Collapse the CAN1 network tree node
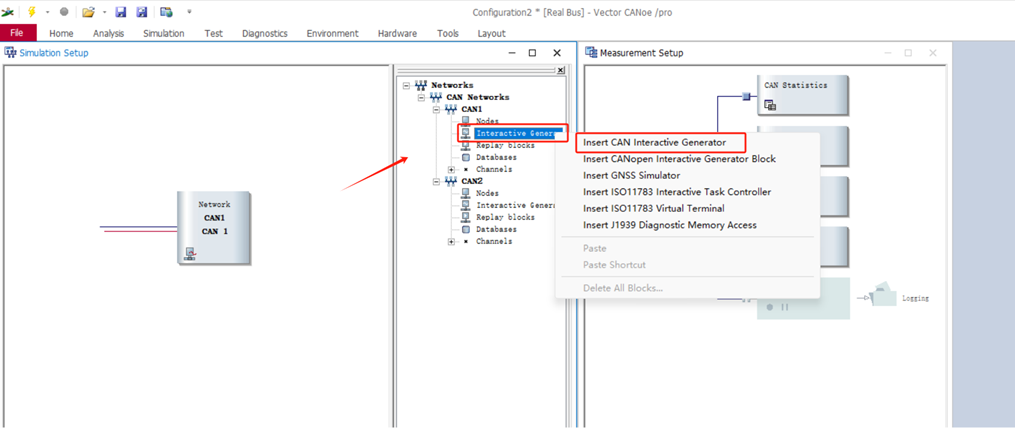Screen dimensions: 1015x429 [x=436, y=109]
